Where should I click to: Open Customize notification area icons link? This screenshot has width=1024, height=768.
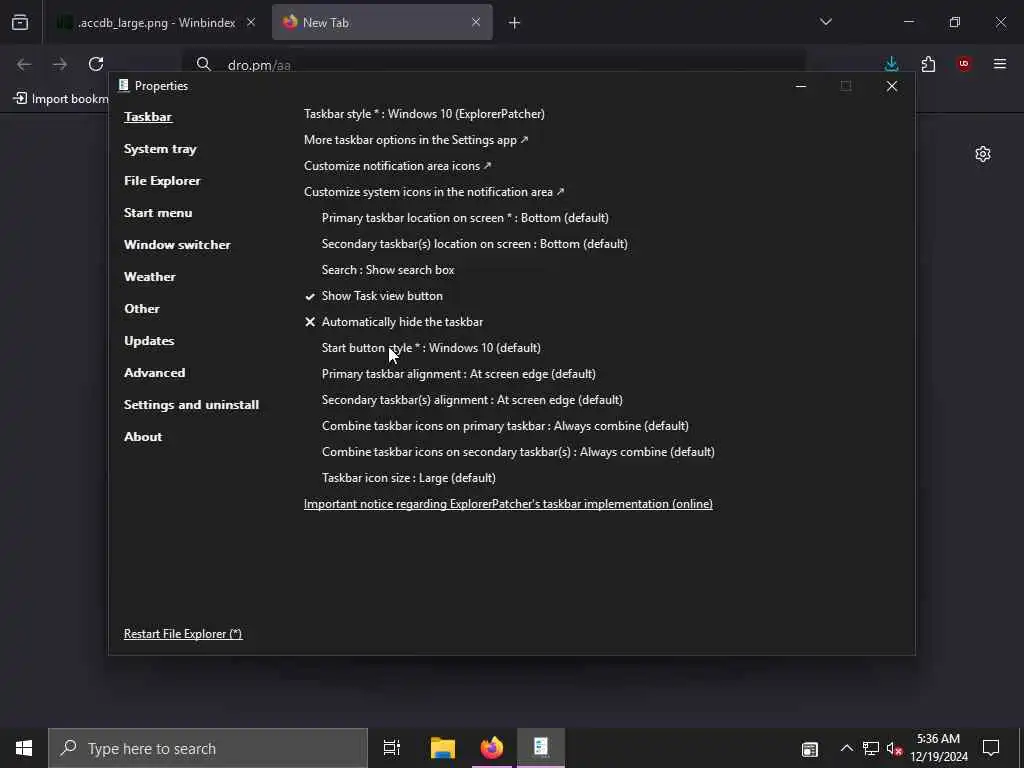pos(398,166)
